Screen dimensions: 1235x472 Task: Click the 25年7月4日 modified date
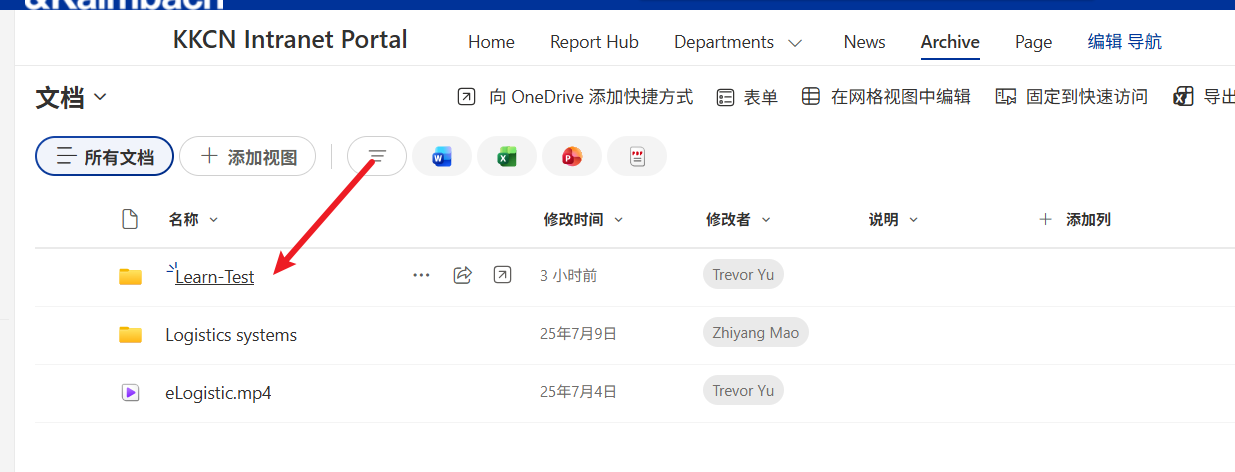[x=579, y=392]
